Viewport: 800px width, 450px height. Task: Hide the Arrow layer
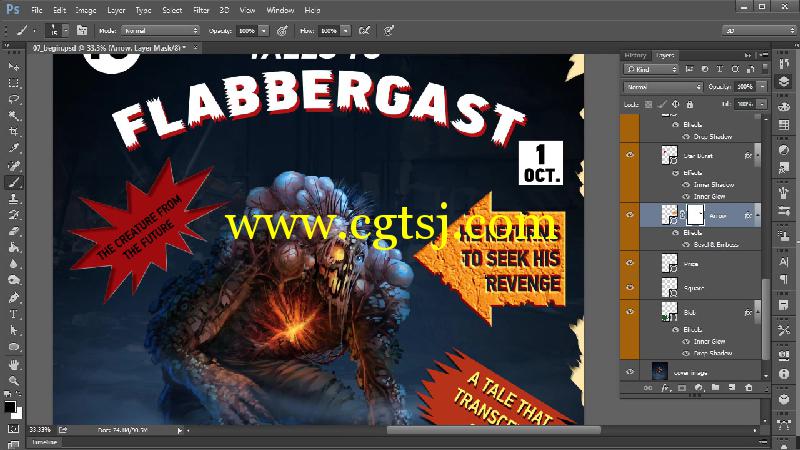pyautogui.click(x=630, y=215)
